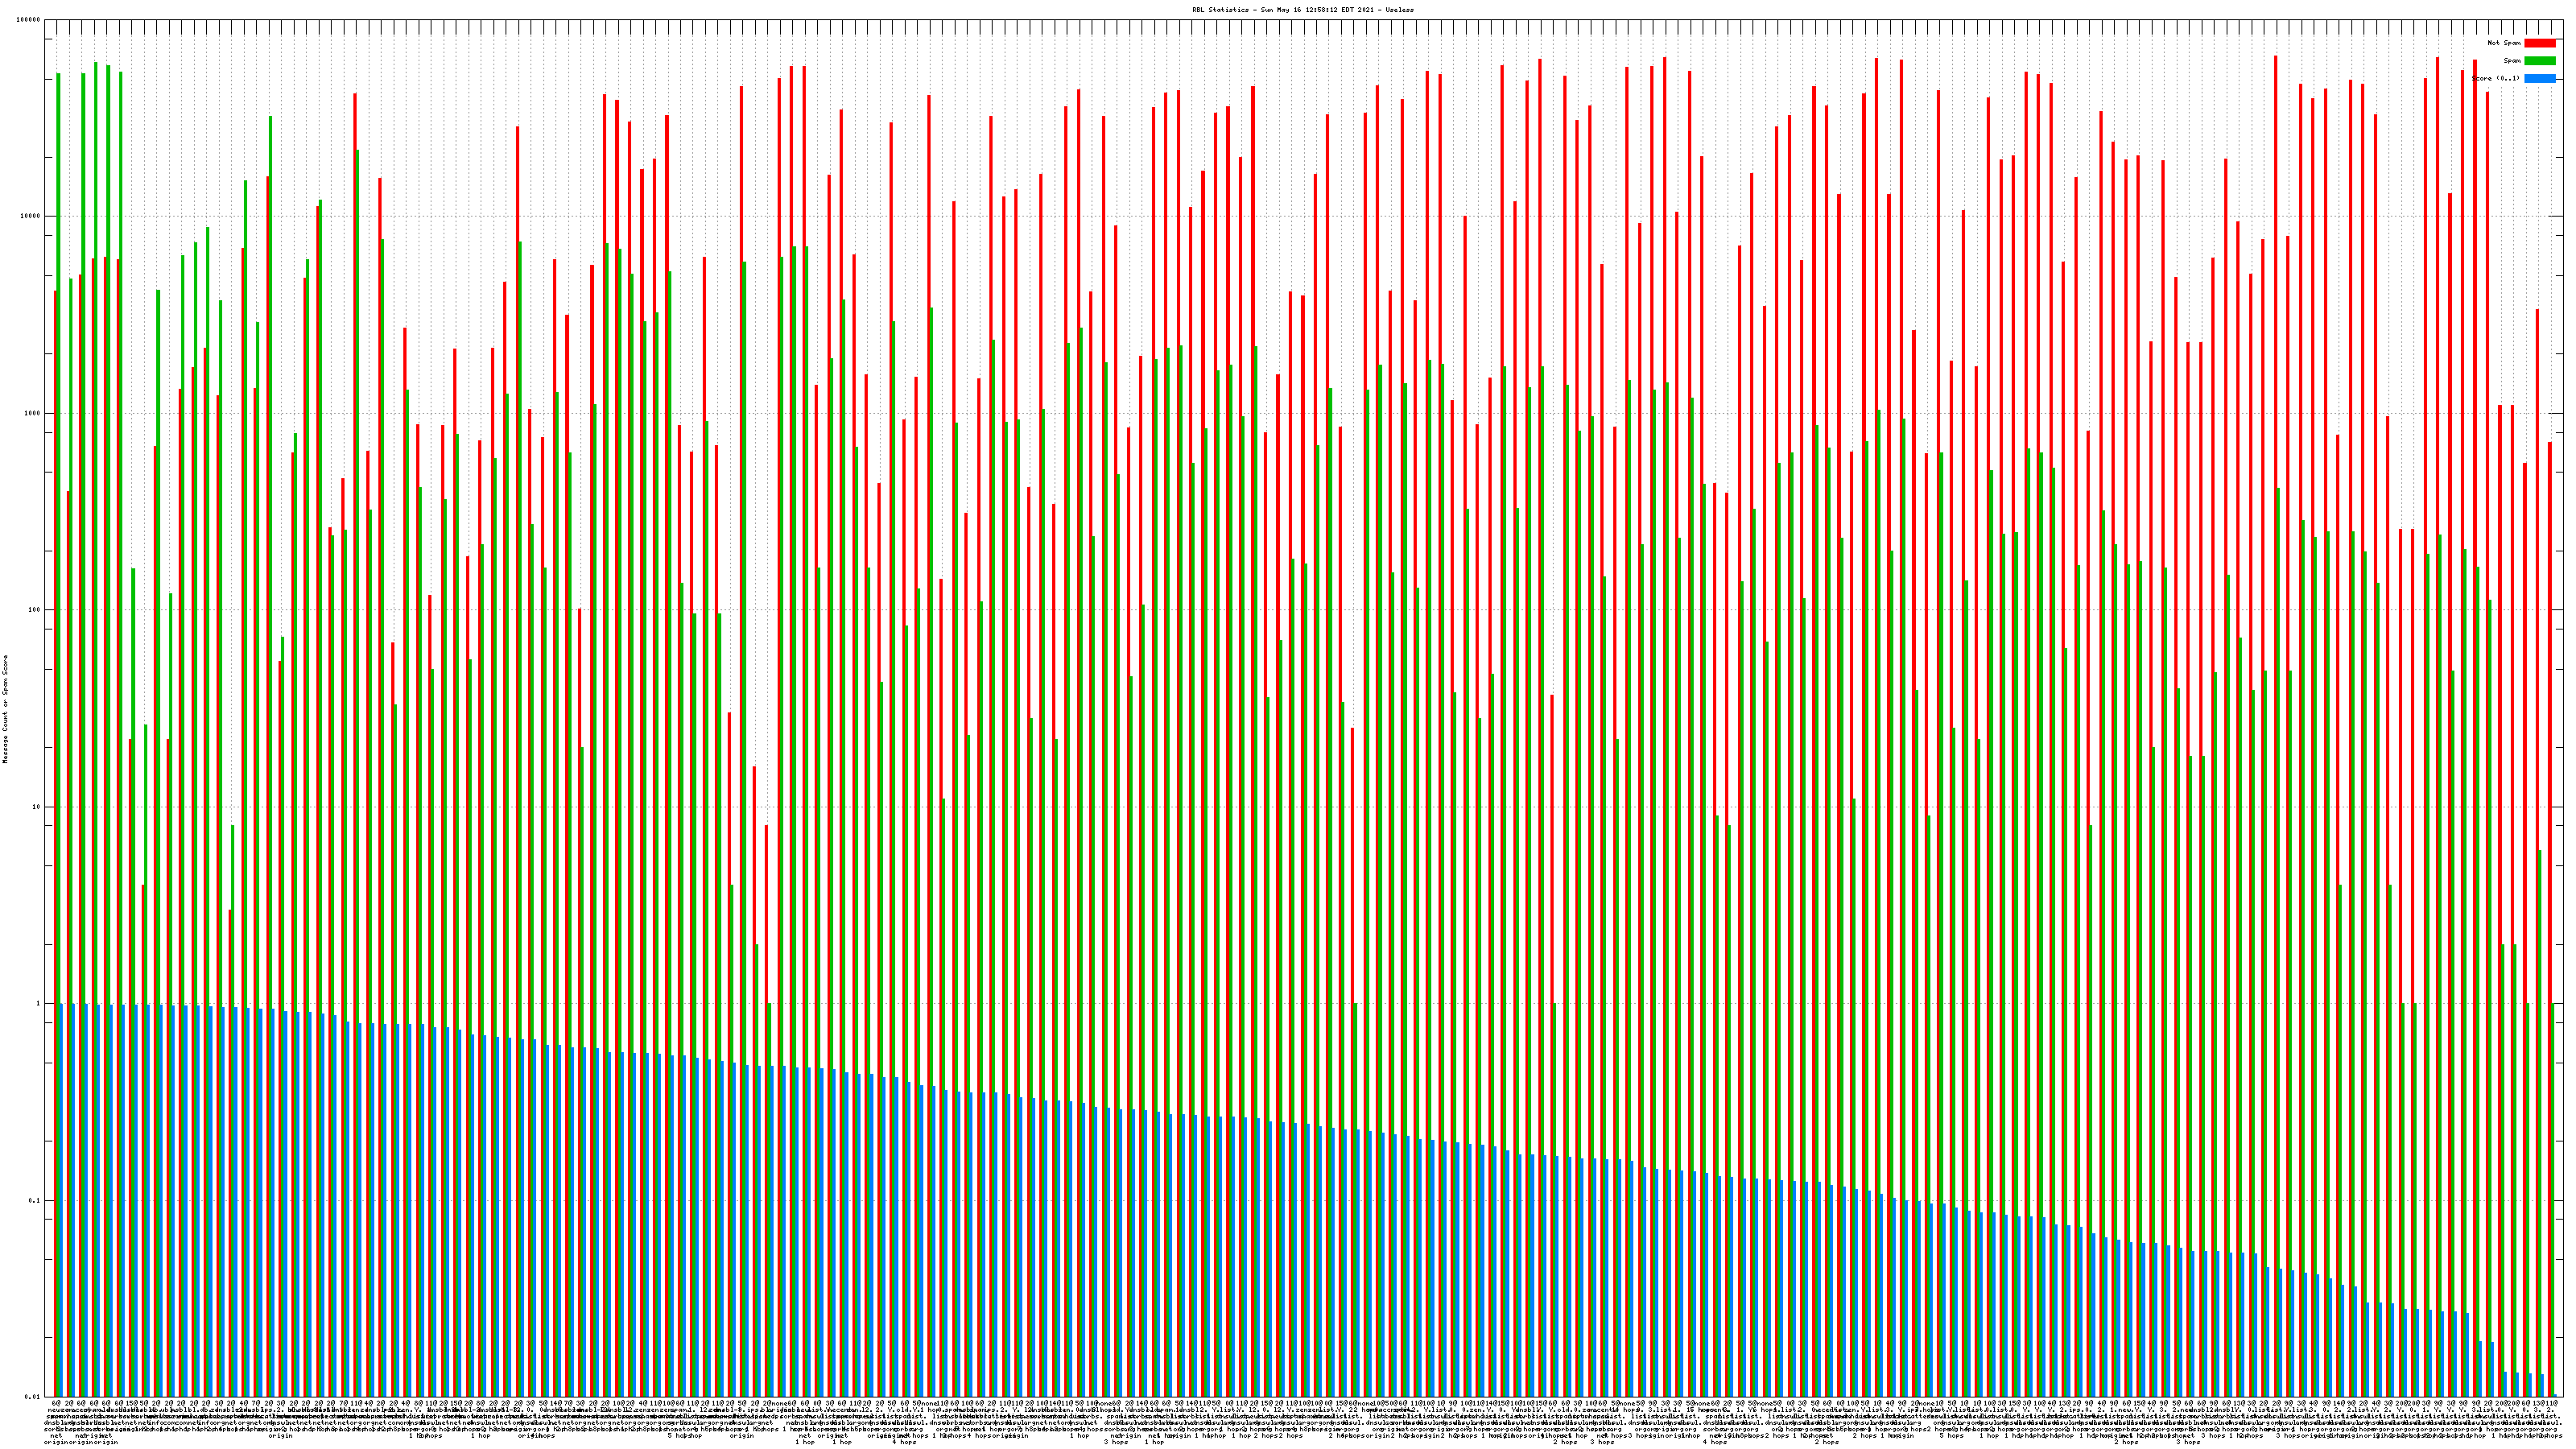2576x1449 pixels.
Task: Click the 1000 y-axis tick label
Action: tap(33, 413)
